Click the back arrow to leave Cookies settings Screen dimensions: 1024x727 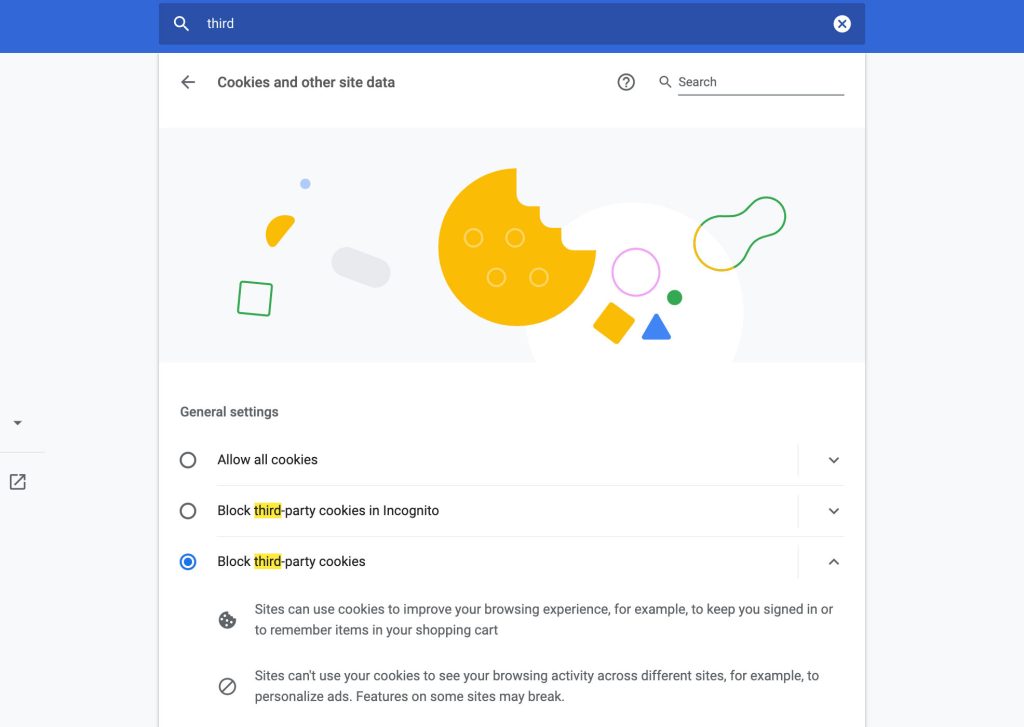pos(187,82)
